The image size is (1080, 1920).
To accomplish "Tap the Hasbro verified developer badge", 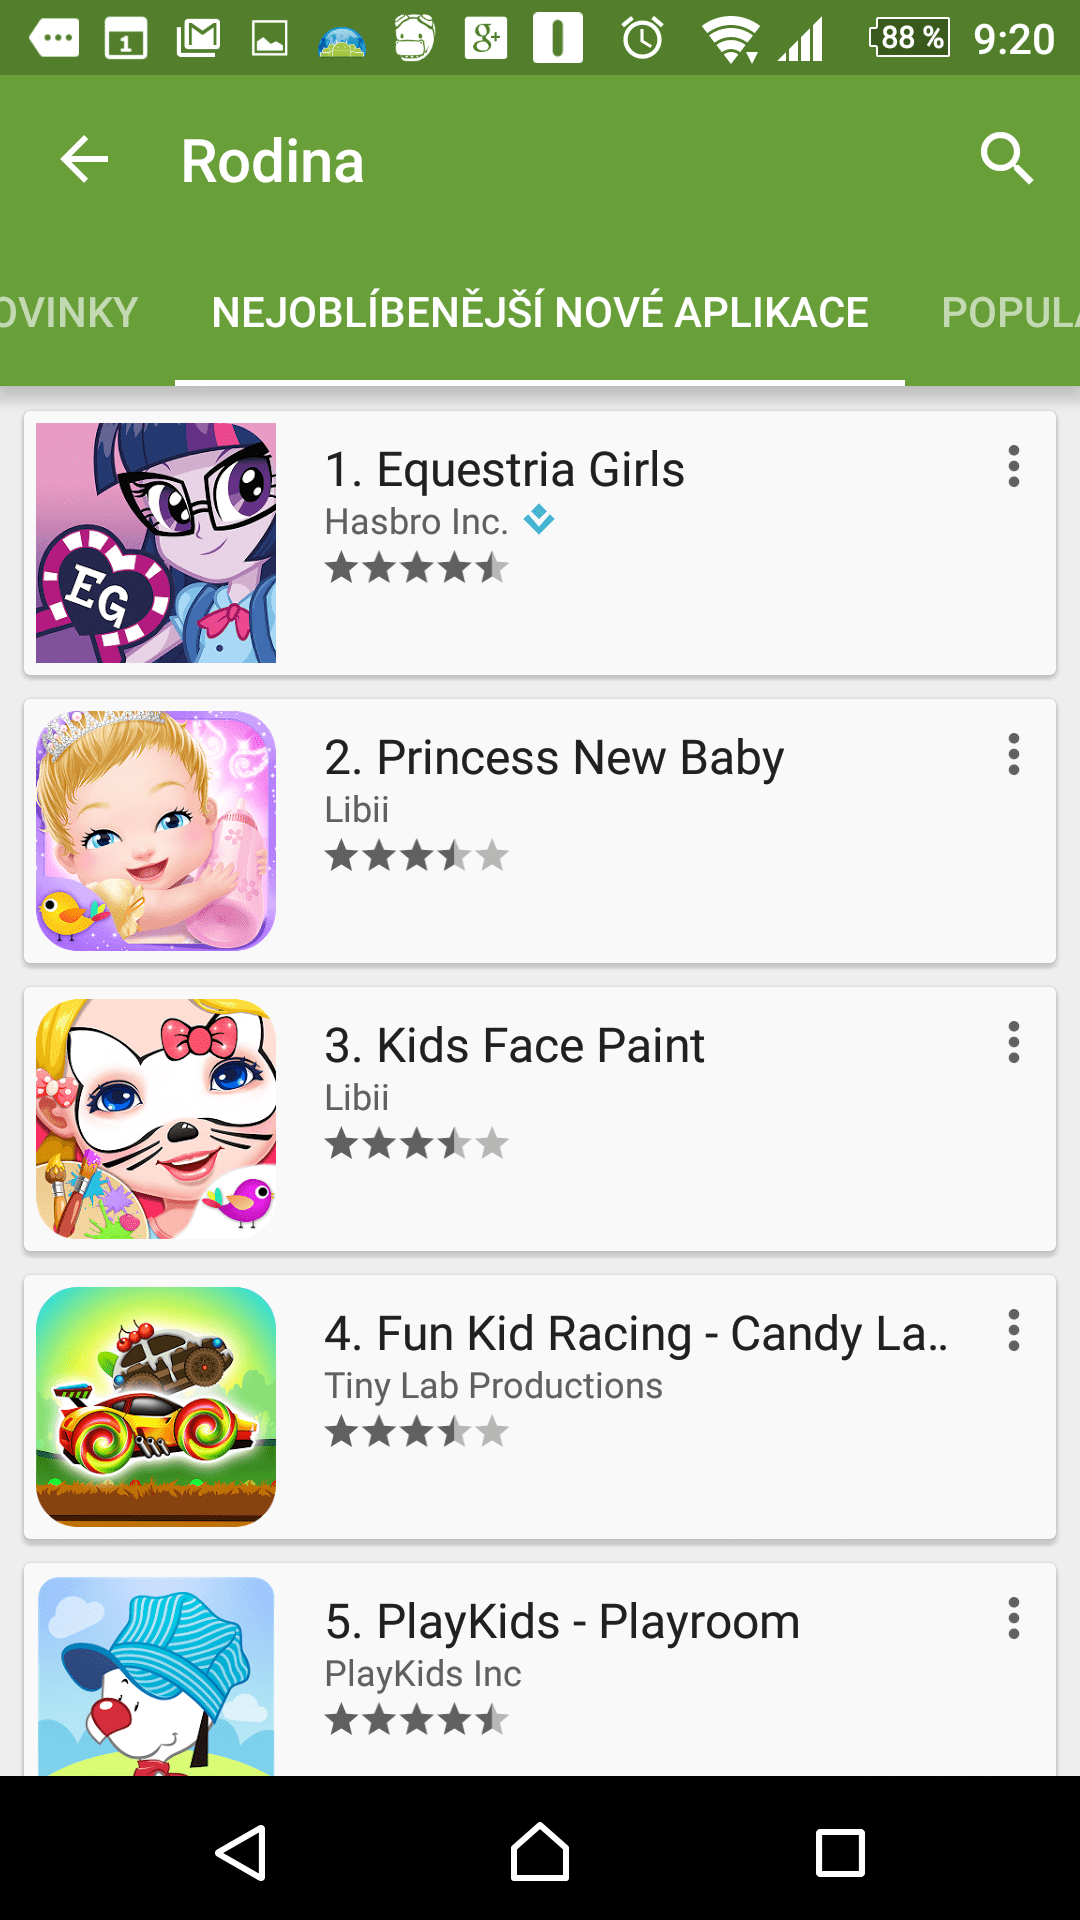I will (x=539, y=519).
